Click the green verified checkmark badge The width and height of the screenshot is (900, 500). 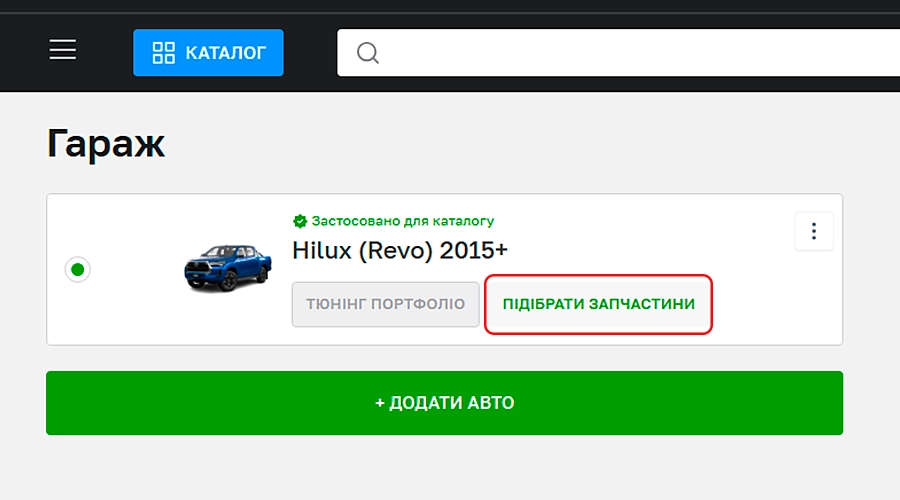click(299, 221)
